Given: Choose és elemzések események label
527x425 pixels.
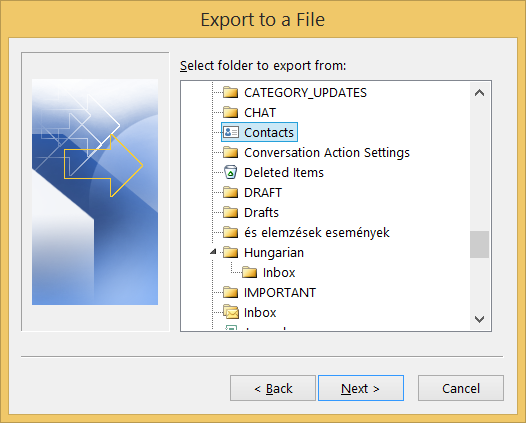Looking at the screenshot, I should [317, 232].
